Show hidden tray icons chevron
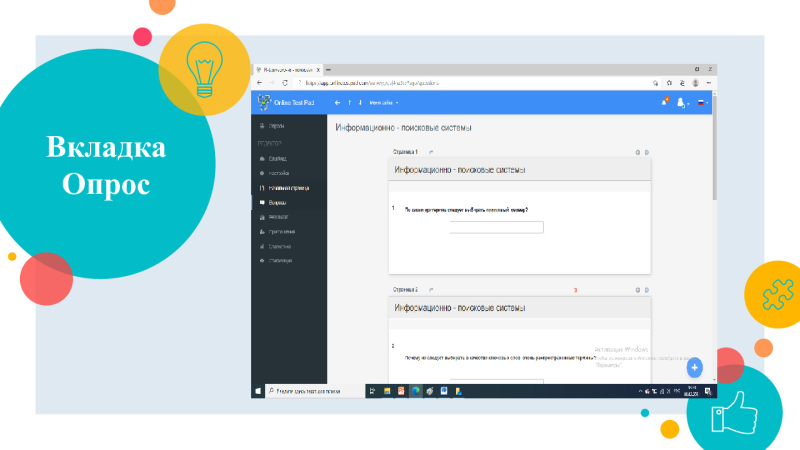Screen dimensions: 800x450 640,391
